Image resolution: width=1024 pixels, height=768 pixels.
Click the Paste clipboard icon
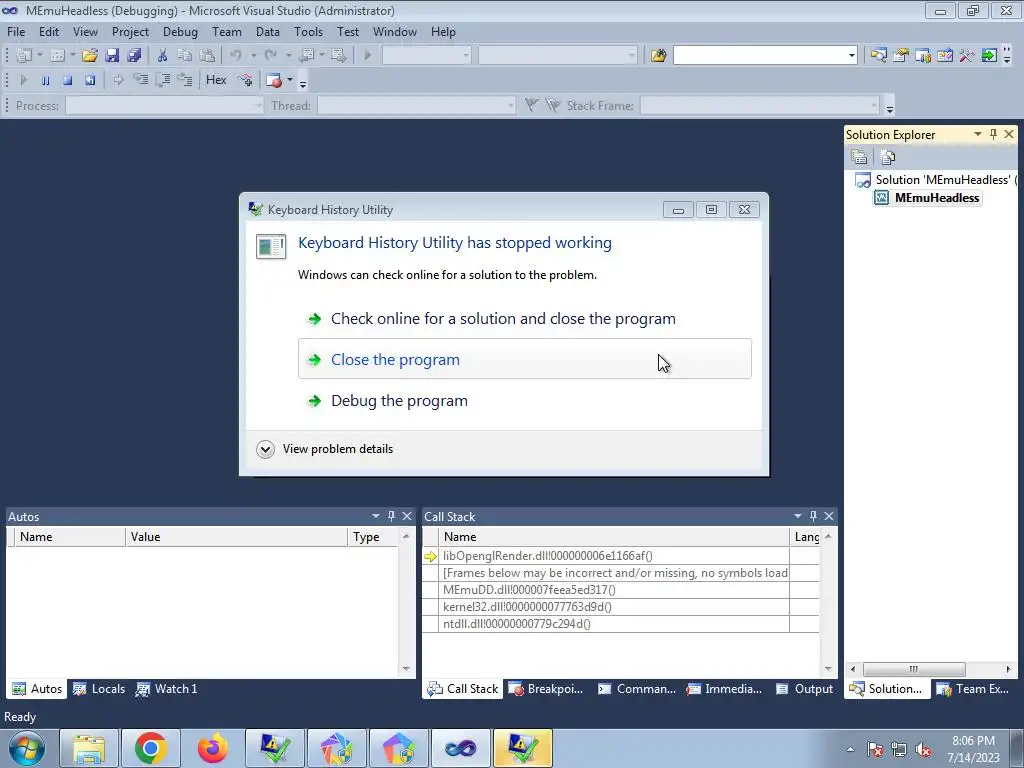point(207,56)
